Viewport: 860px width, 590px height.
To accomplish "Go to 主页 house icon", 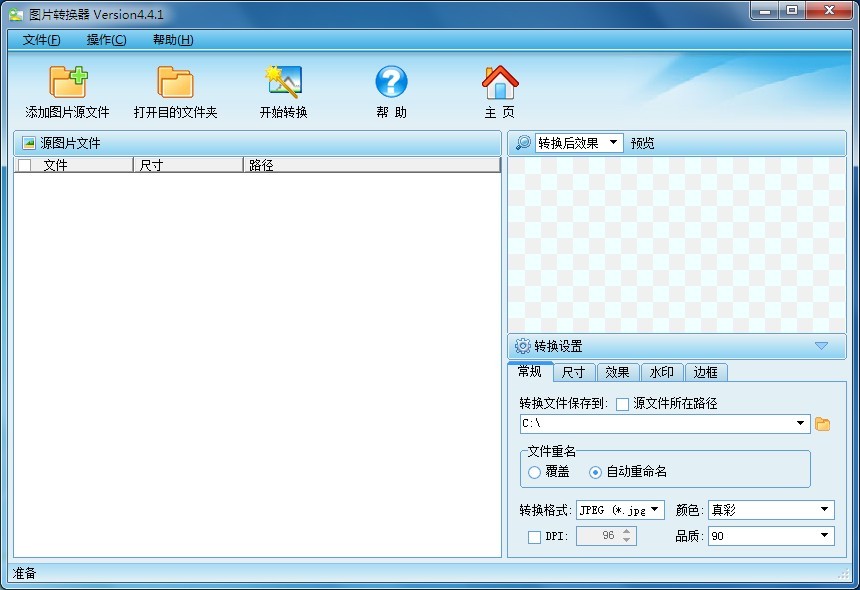I will 500,82.
